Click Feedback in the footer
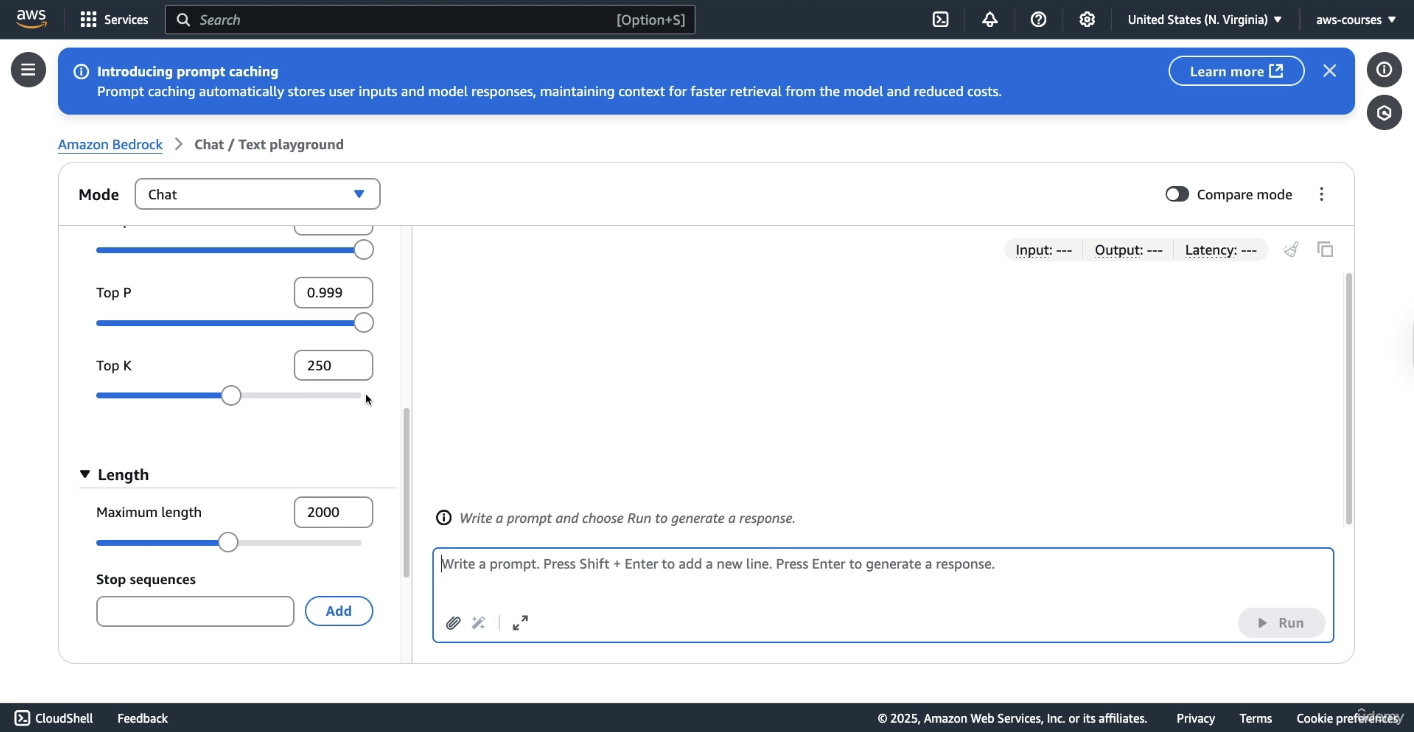The height and width of the screenshot is (732, 1414). pyautogui.click(x=142, y=718)
